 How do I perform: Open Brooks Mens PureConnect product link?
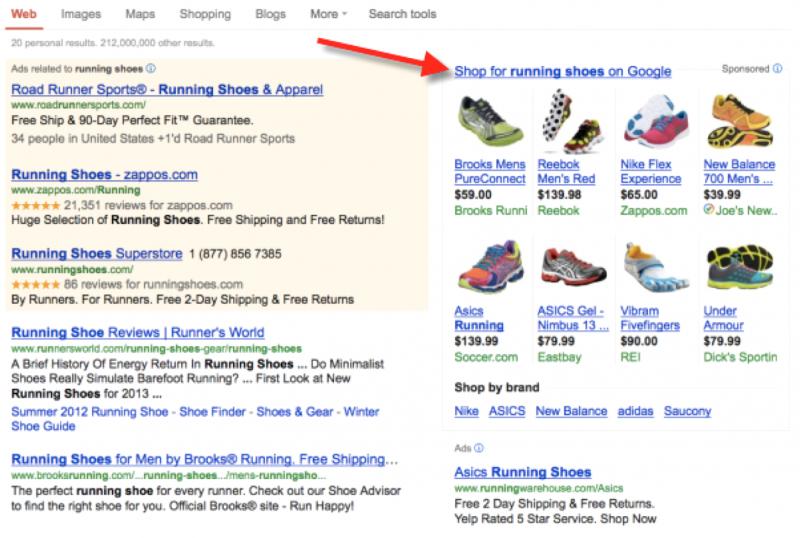click(x=490, y=172)
